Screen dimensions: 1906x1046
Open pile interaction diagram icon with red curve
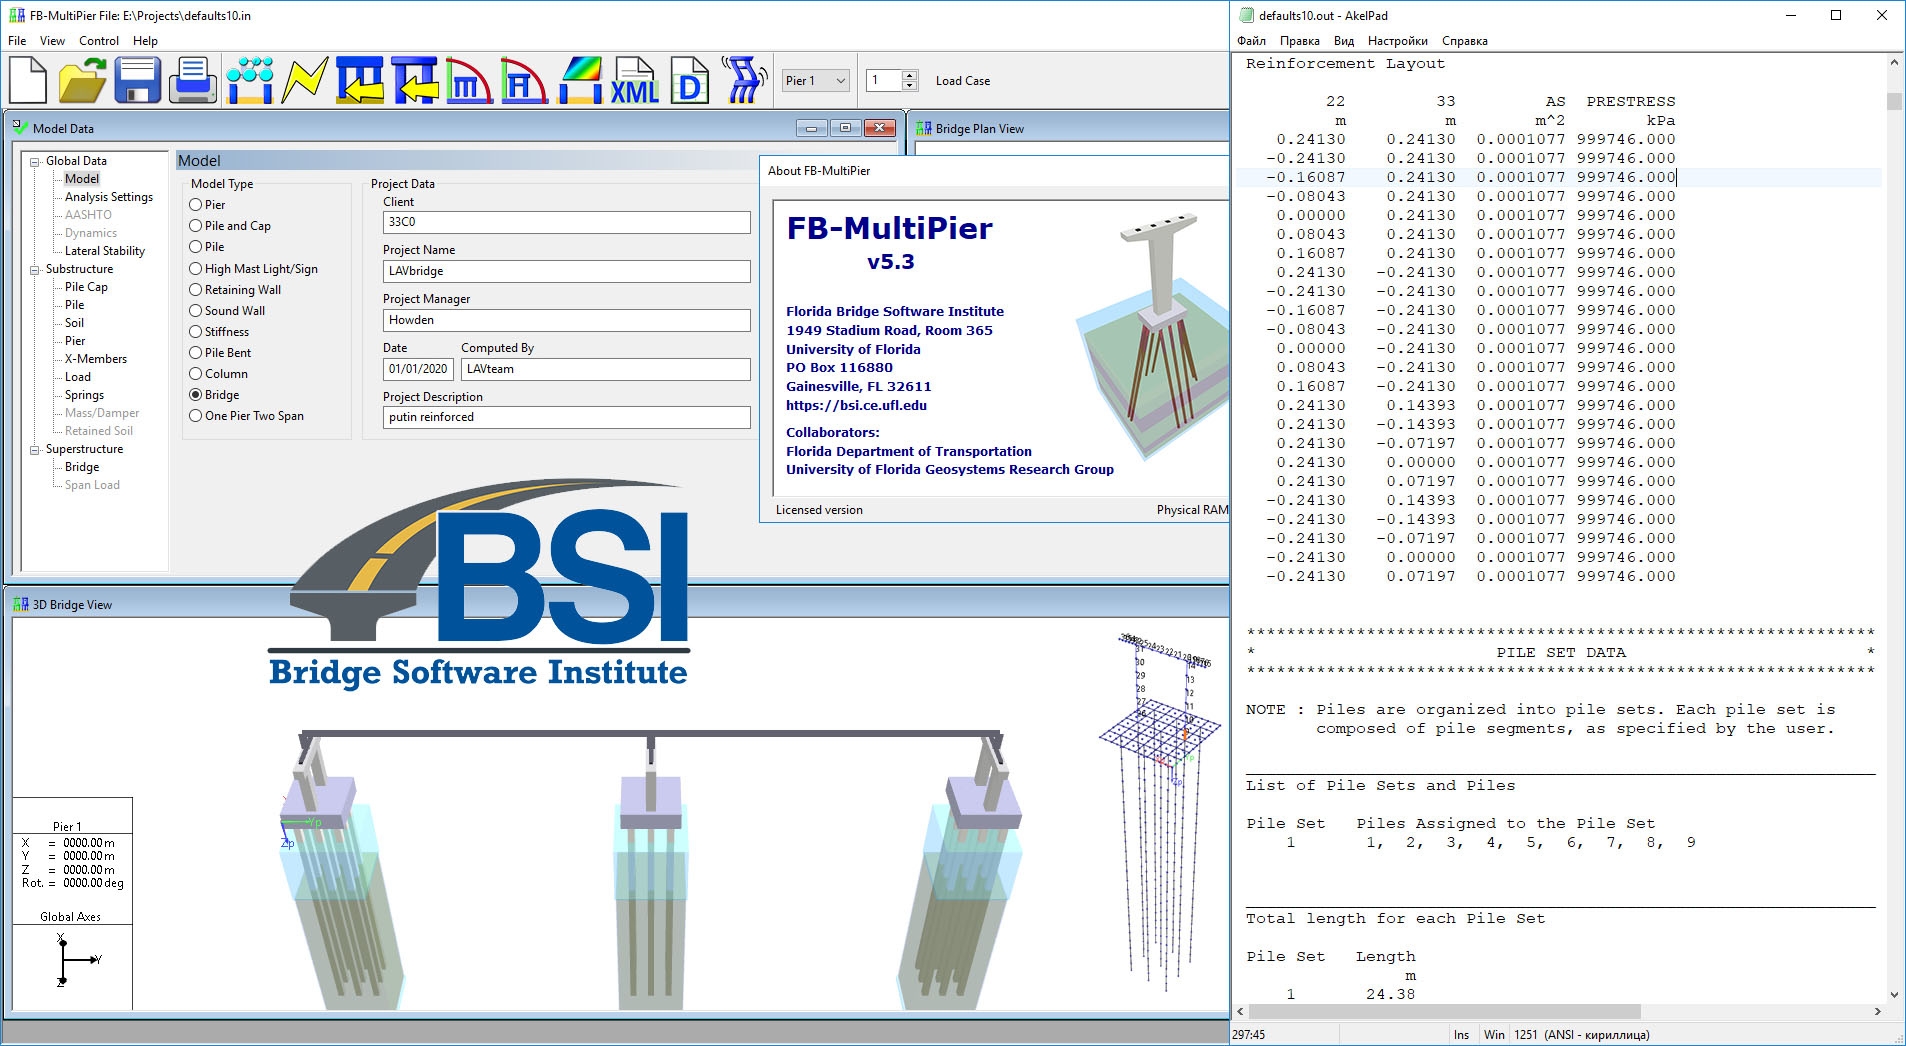pos(469,80)
